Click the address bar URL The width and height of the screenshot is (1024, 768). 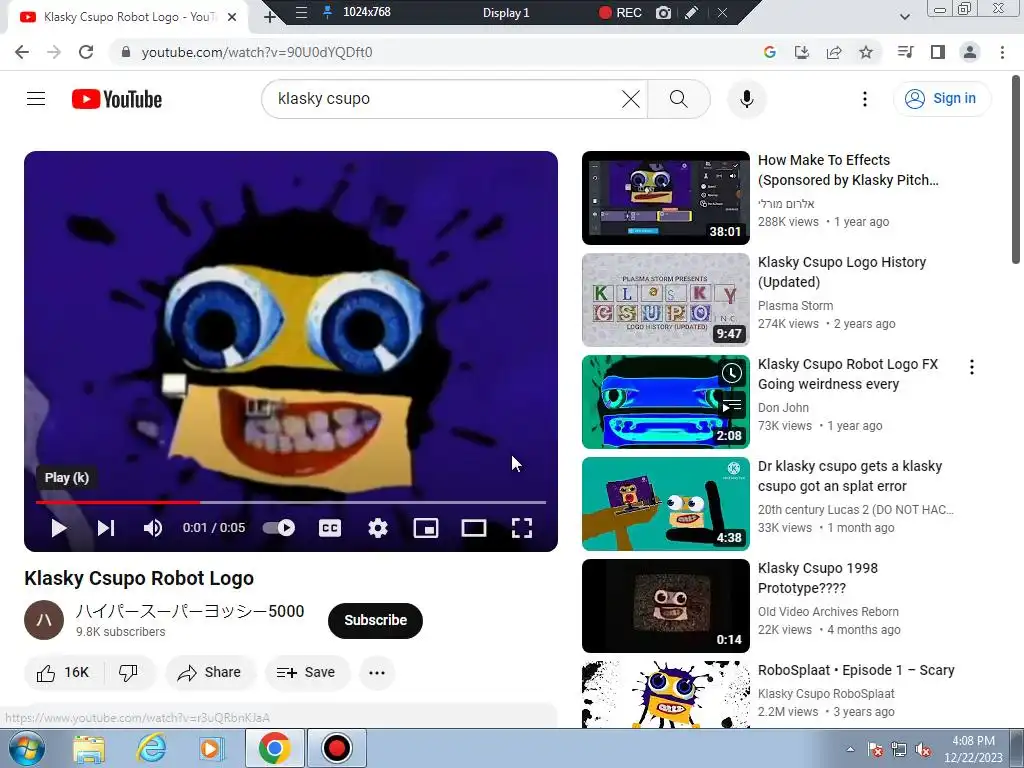(x=257, y=52)
